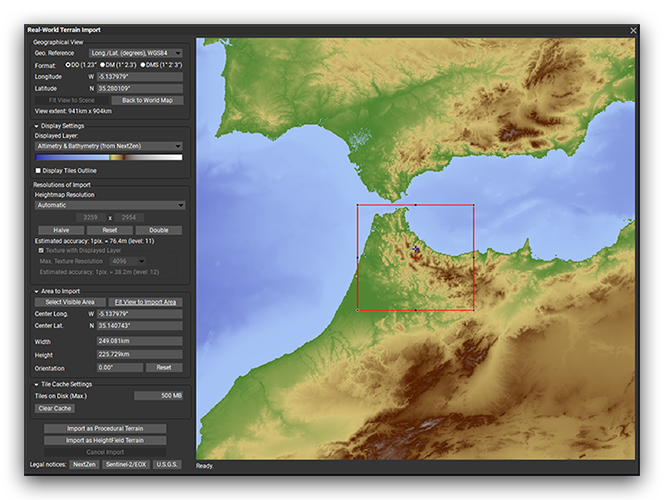This screenshot has width=664, height=500.
Task: Enable the Display Tiles Outline checkbox
Action: (x=38, y=170)
